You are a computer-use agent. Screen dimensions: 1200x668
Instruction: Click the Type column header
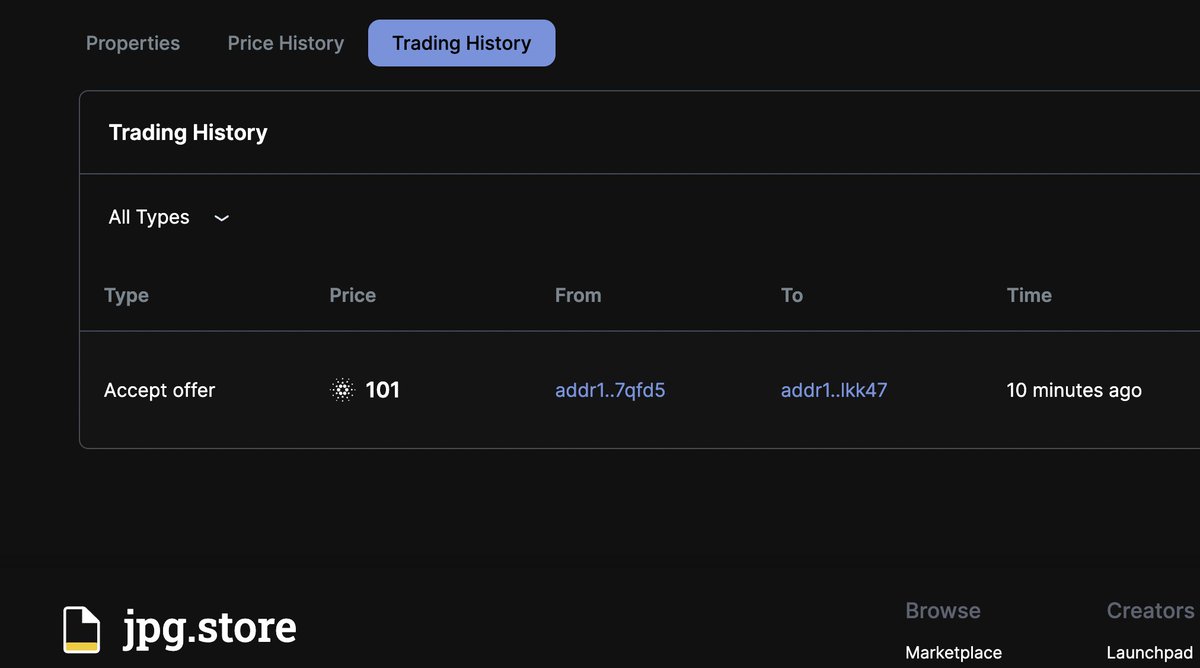tap(126, 295)
